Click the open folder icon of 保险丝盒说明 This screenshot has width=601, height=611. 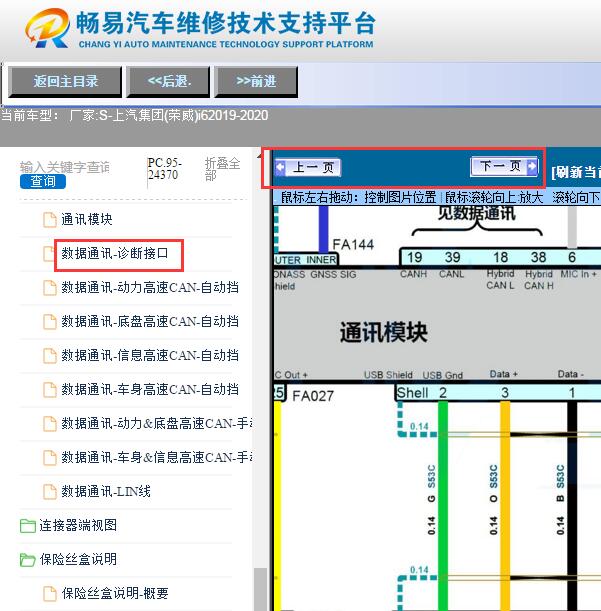click(28, 560)
